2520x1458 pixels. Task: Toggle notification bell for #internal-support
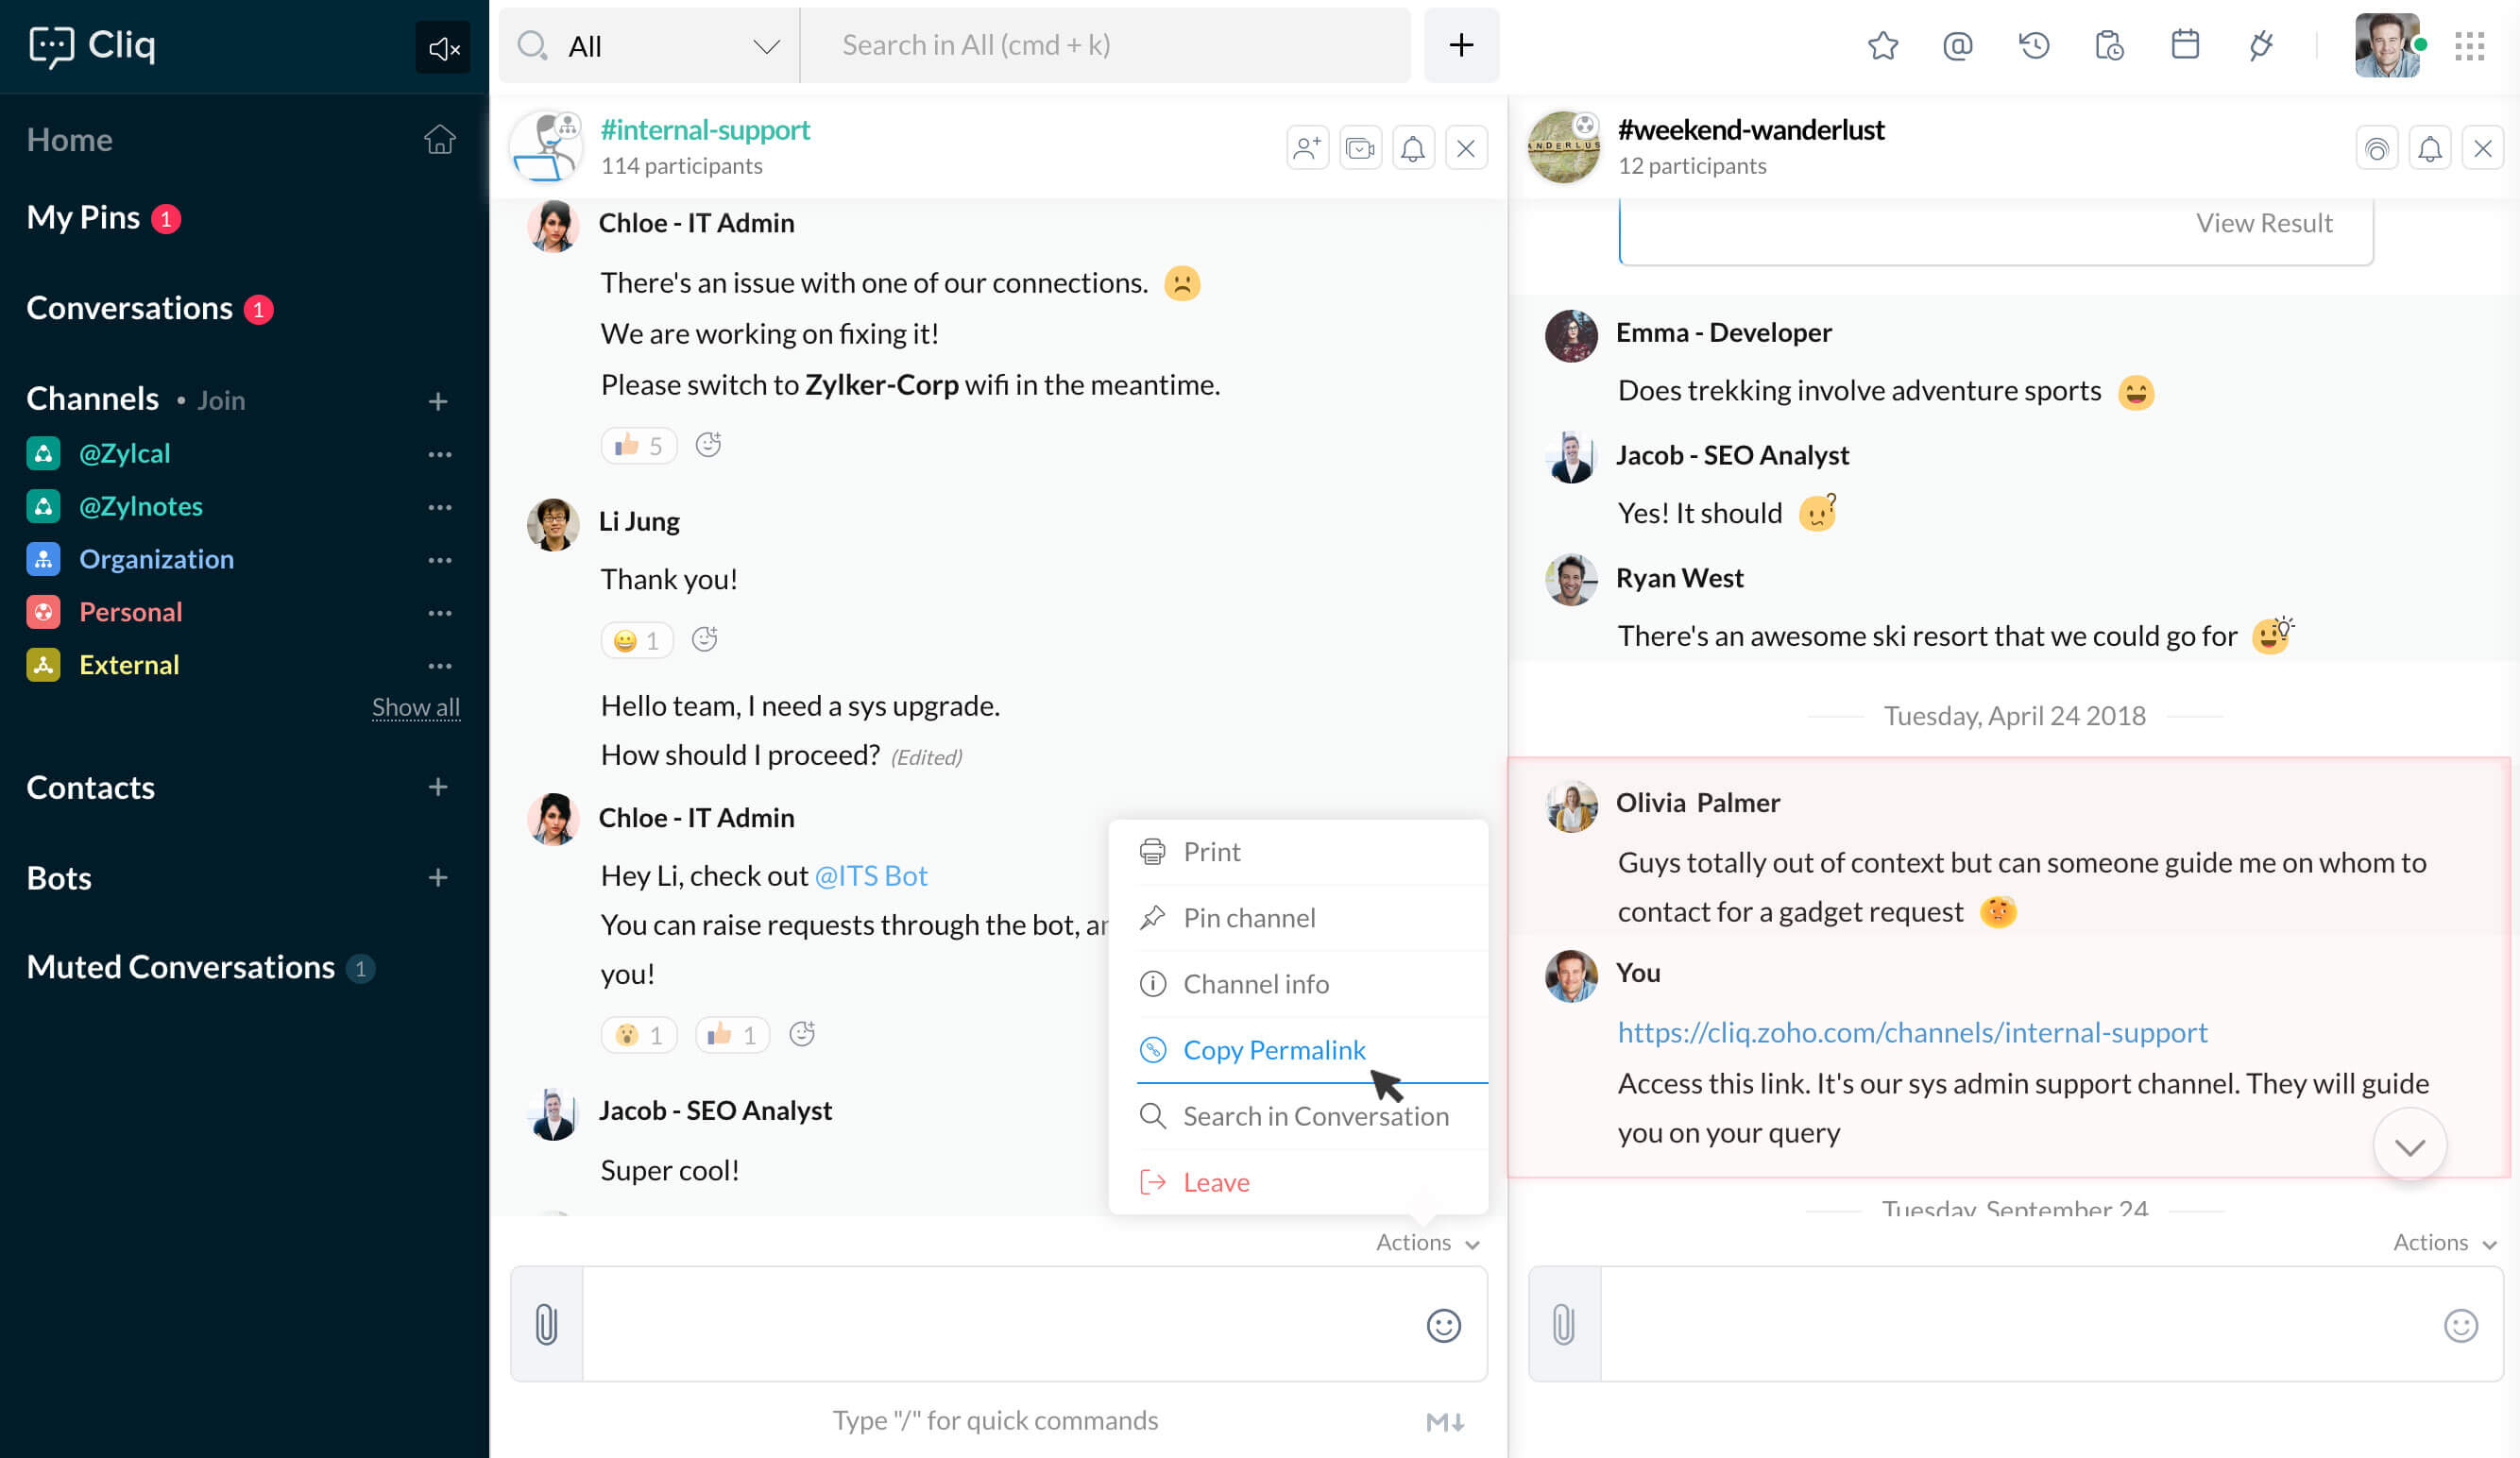coord(1412,148)
